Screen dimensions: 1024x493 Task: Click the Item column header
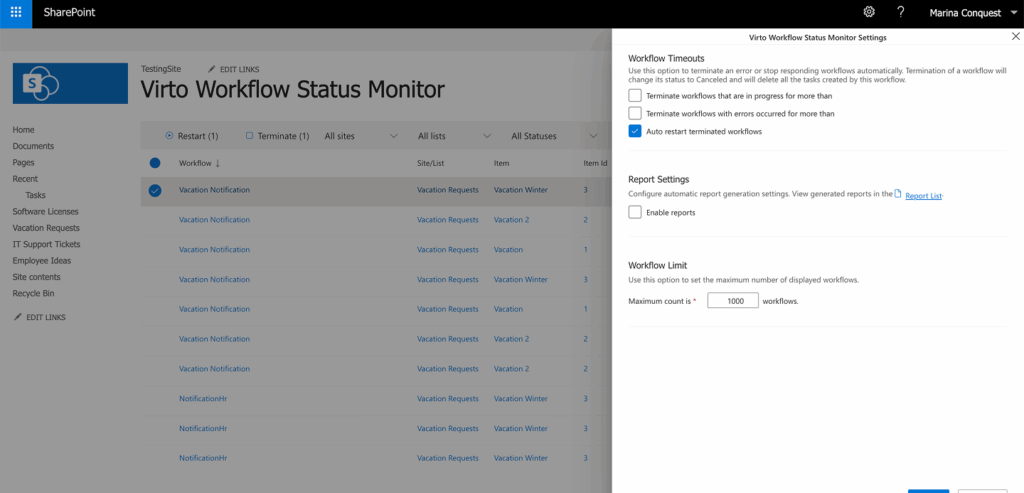tap(502, 163)
